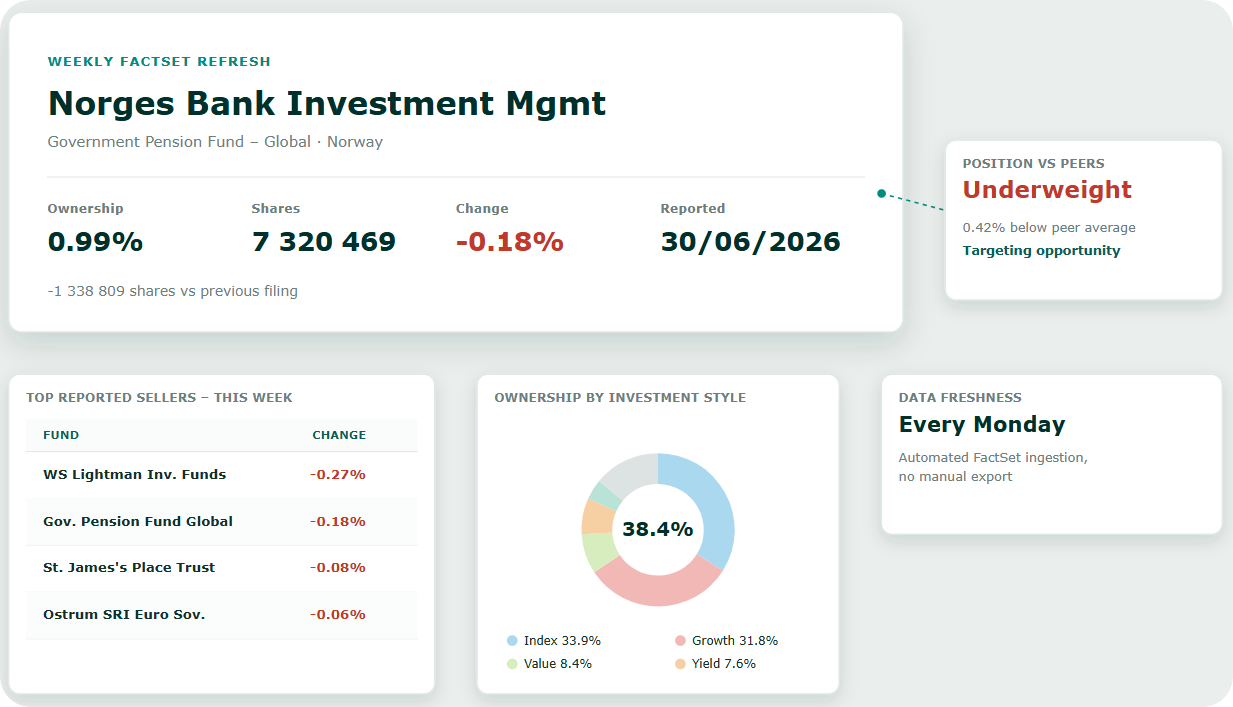Select the WS Lightman Inv. Funds row
The width and height of the screenshot is (1233, 707).
click(x=221, y=475)
